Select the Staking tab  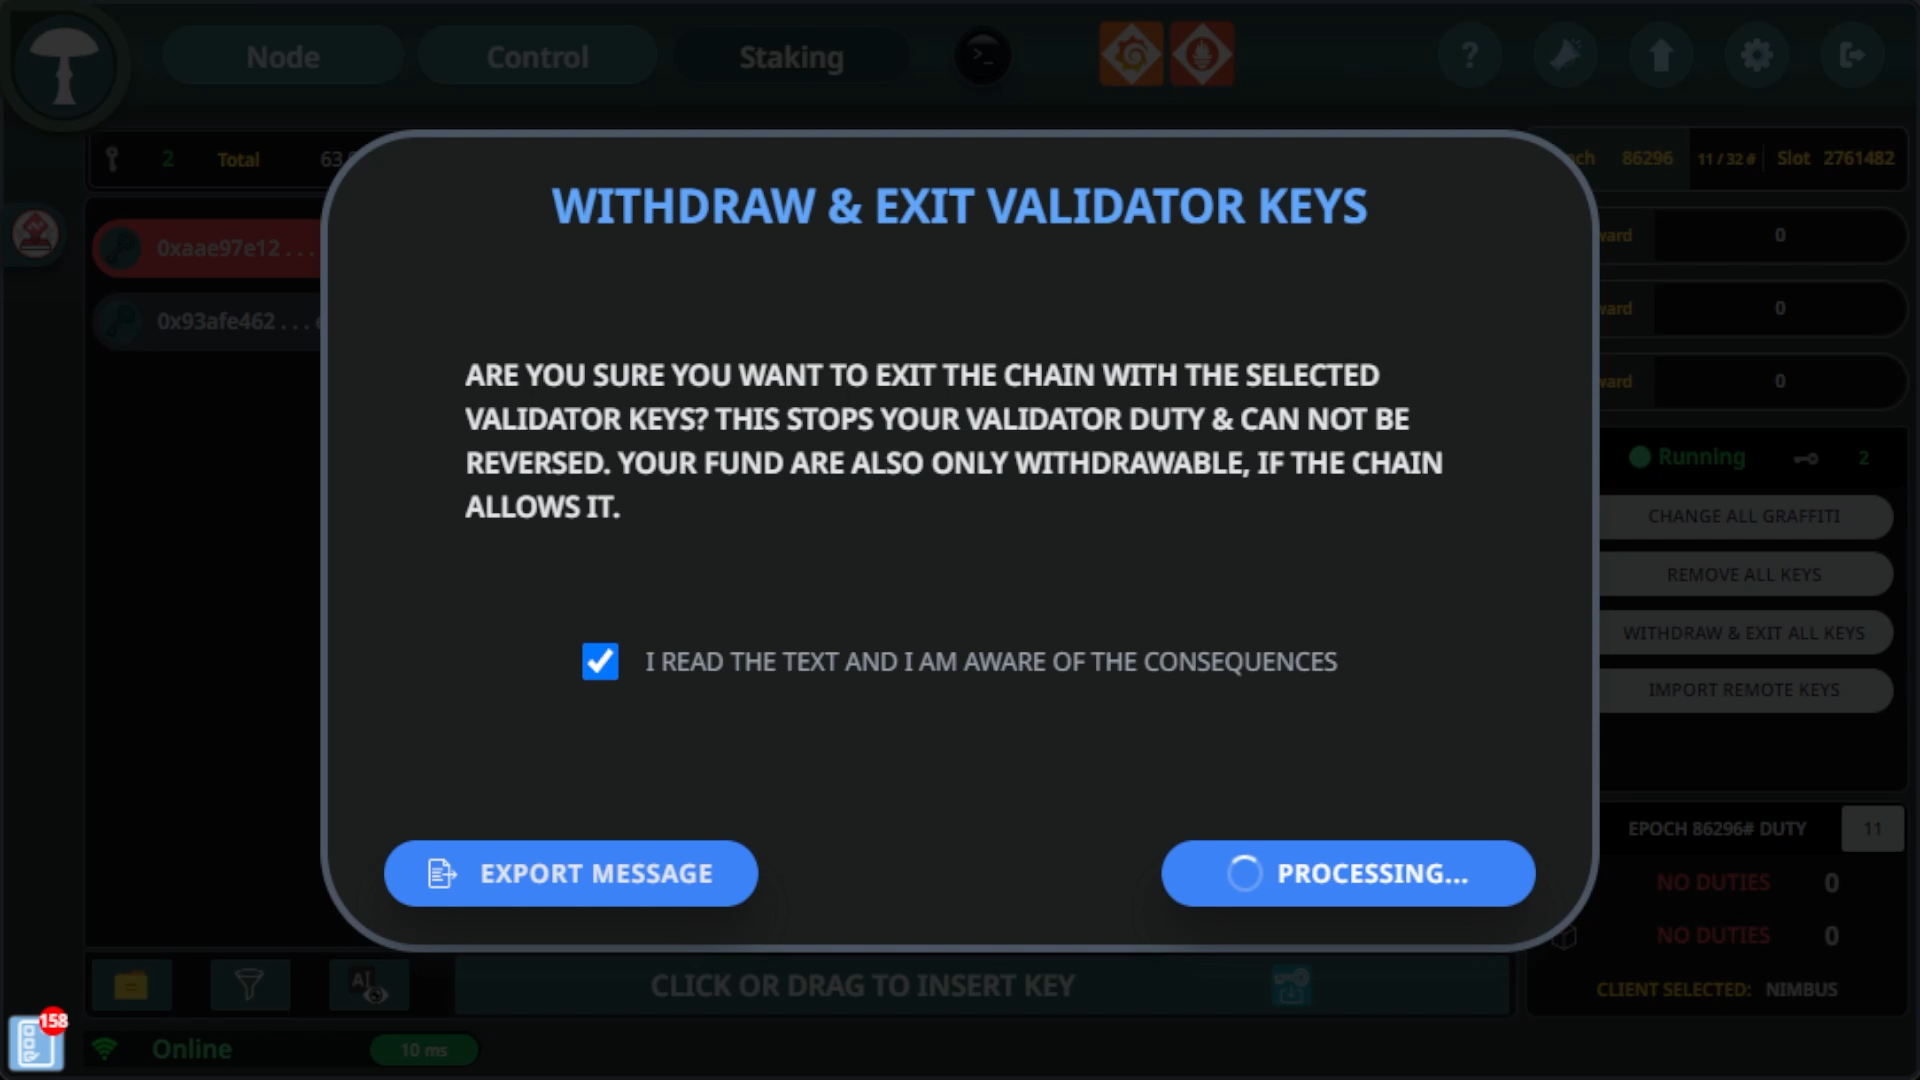click(x=790, y=55)
